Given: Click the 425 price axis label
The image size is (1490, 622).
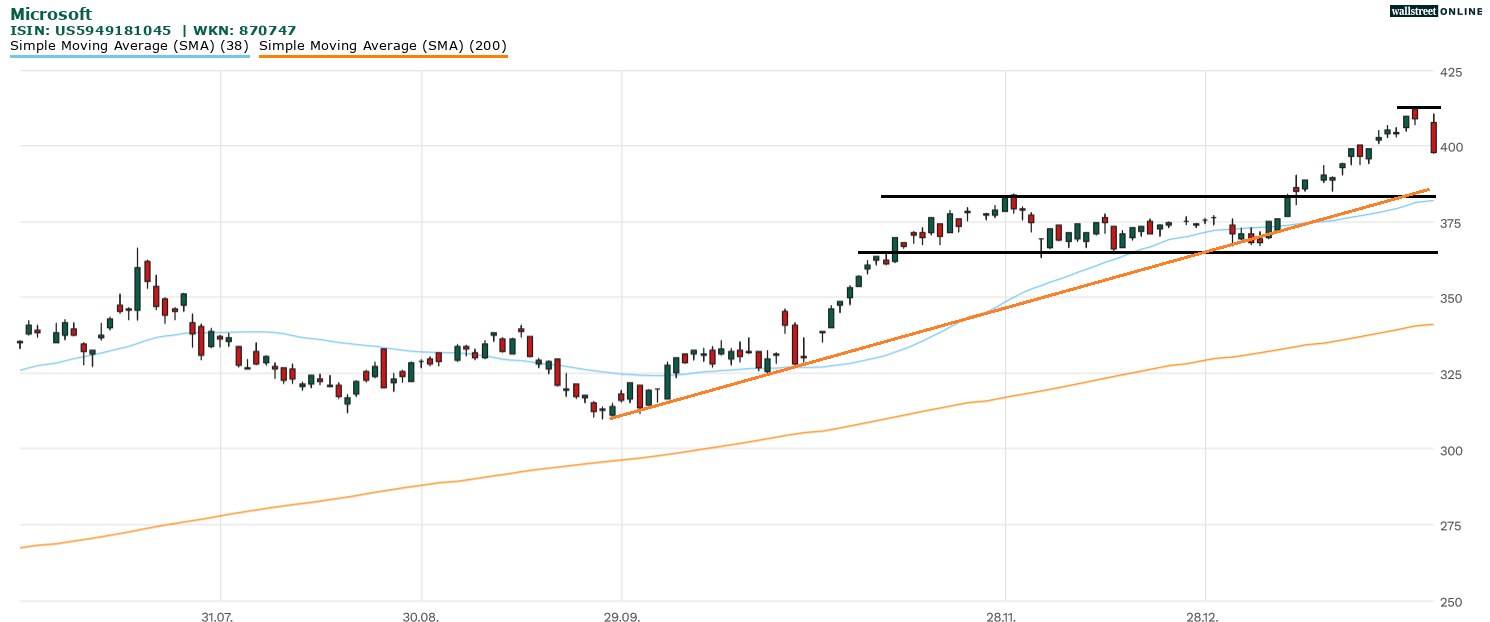Looking at the screenshot, I should [1451, 72].
